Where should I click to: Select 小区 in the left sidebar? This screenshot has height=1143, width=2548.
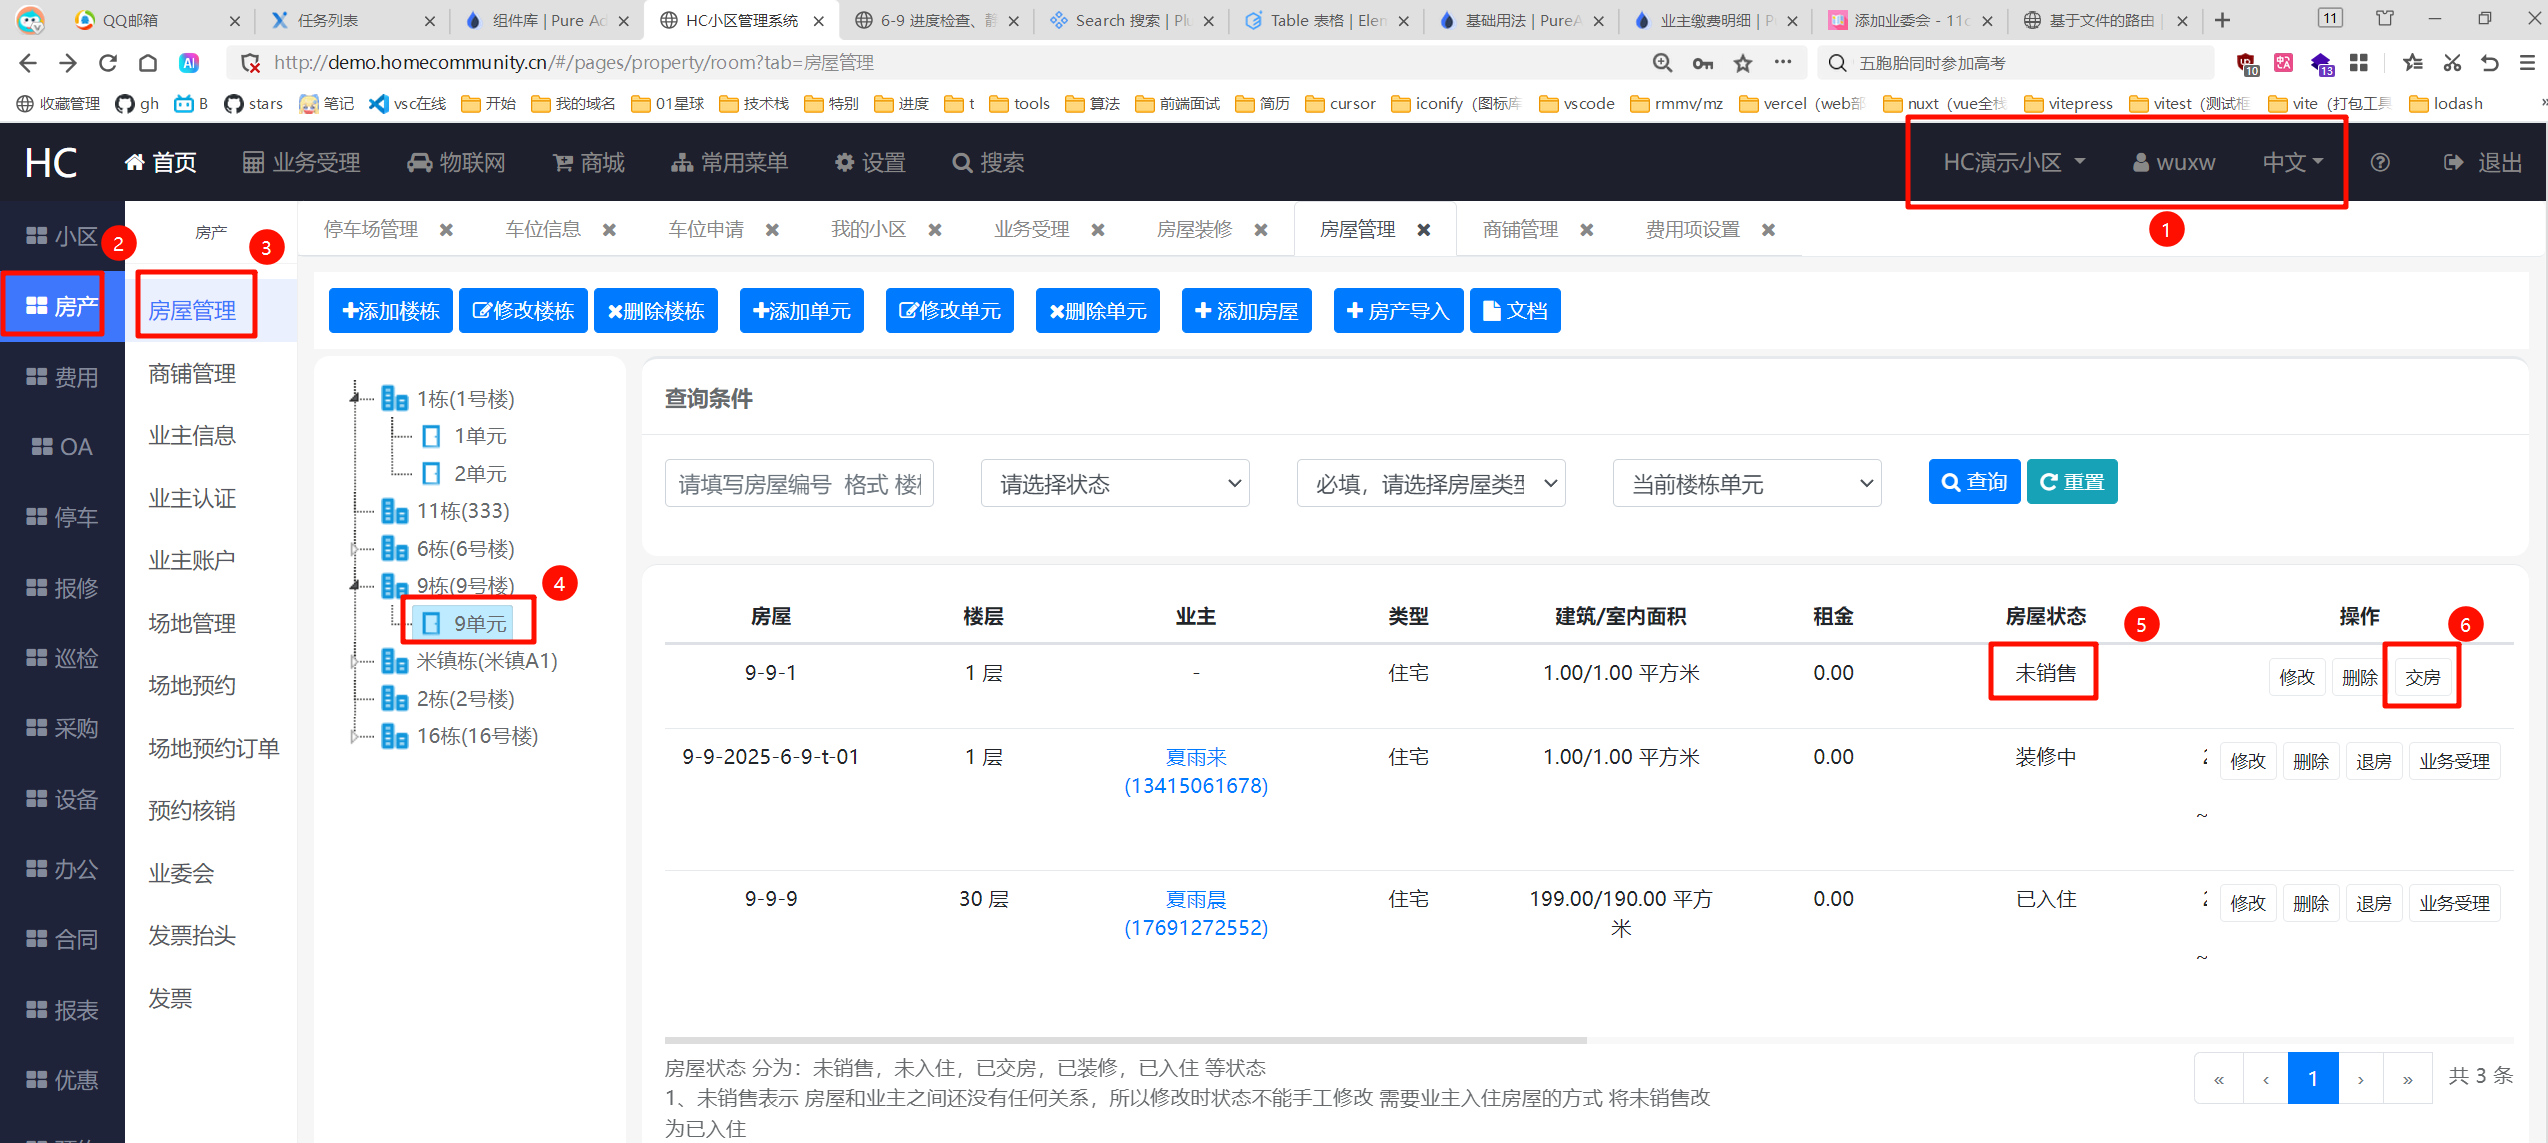pos(62,236)
